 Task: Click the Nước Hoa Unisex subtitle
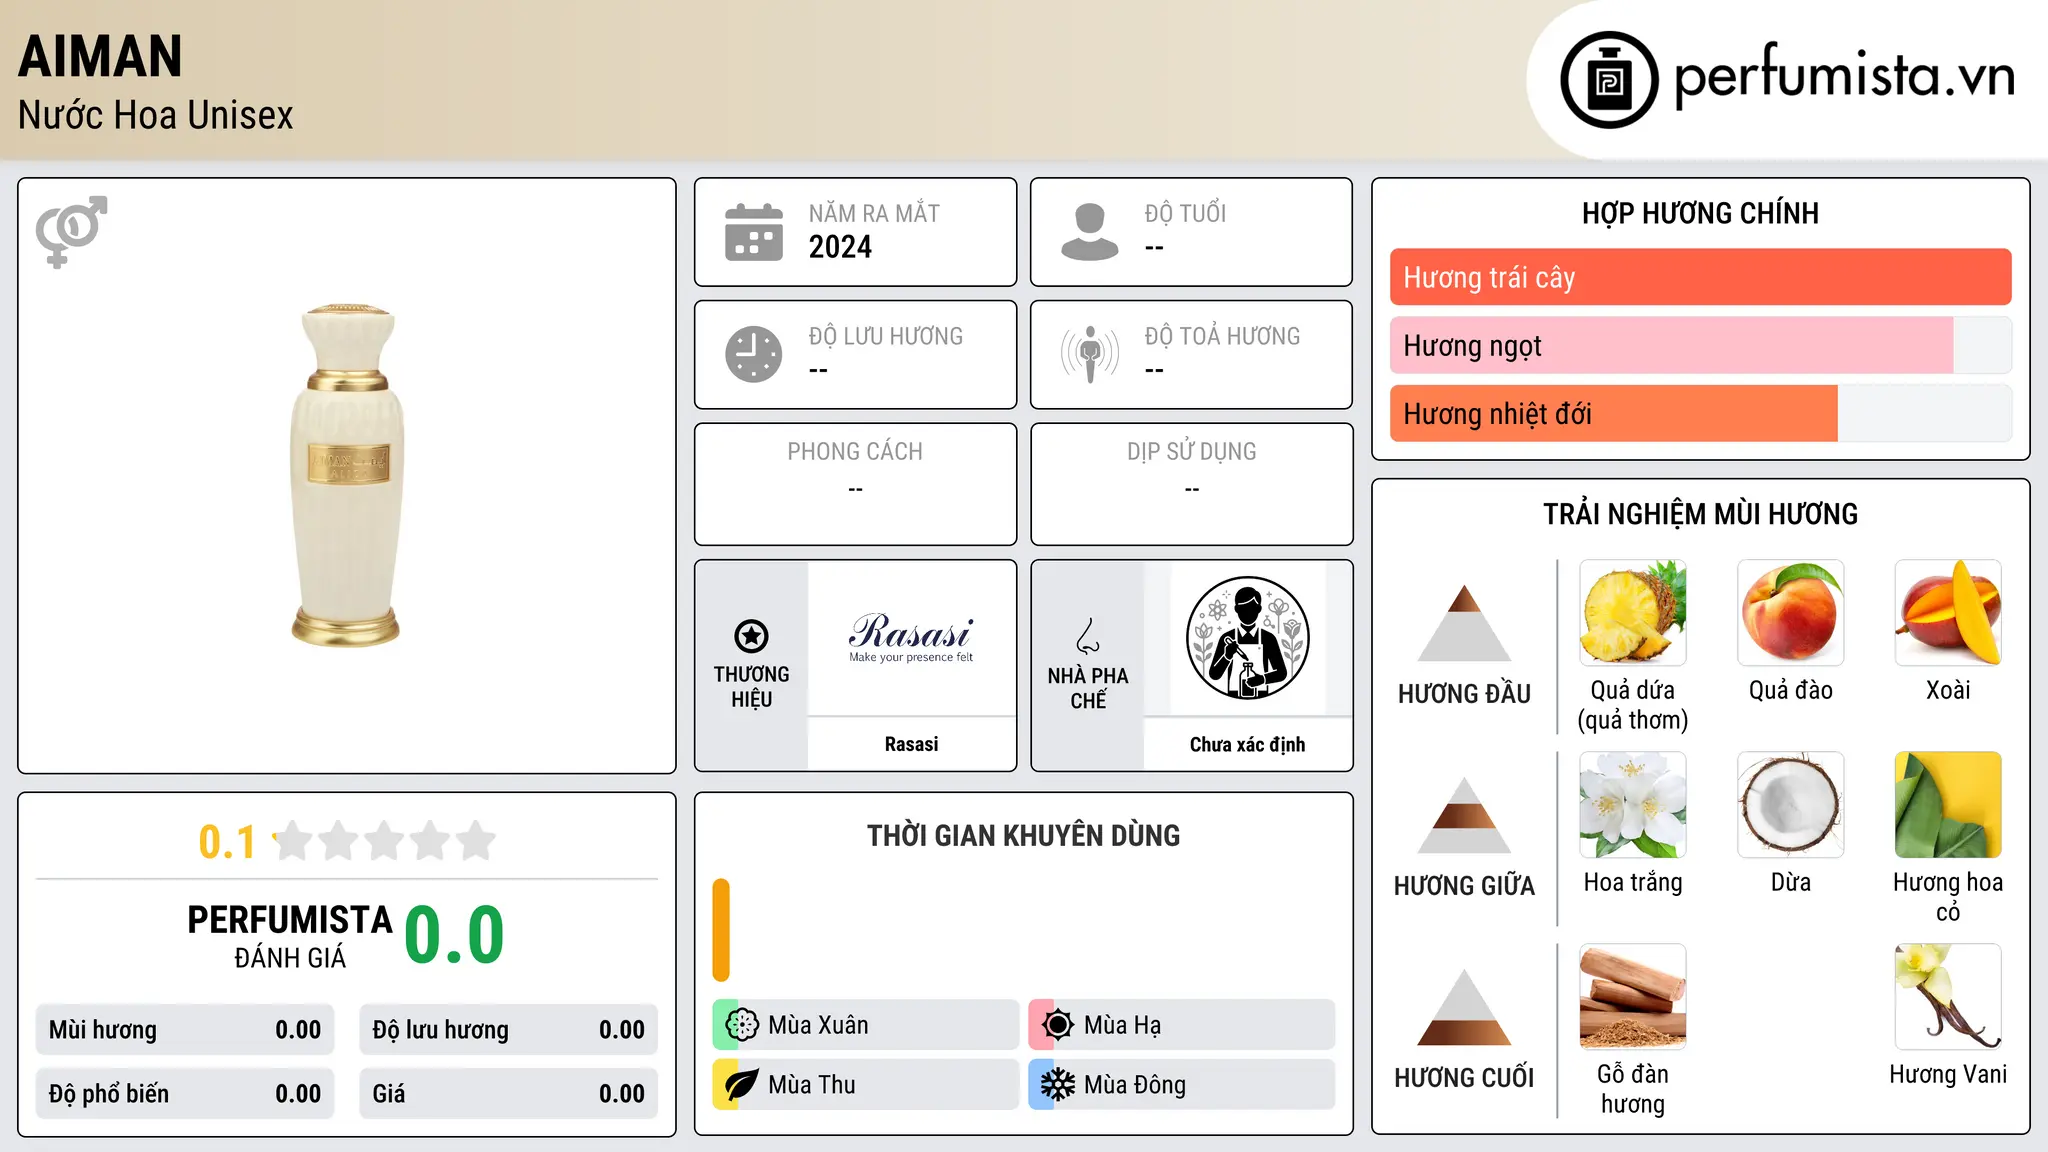coord(155,115)
